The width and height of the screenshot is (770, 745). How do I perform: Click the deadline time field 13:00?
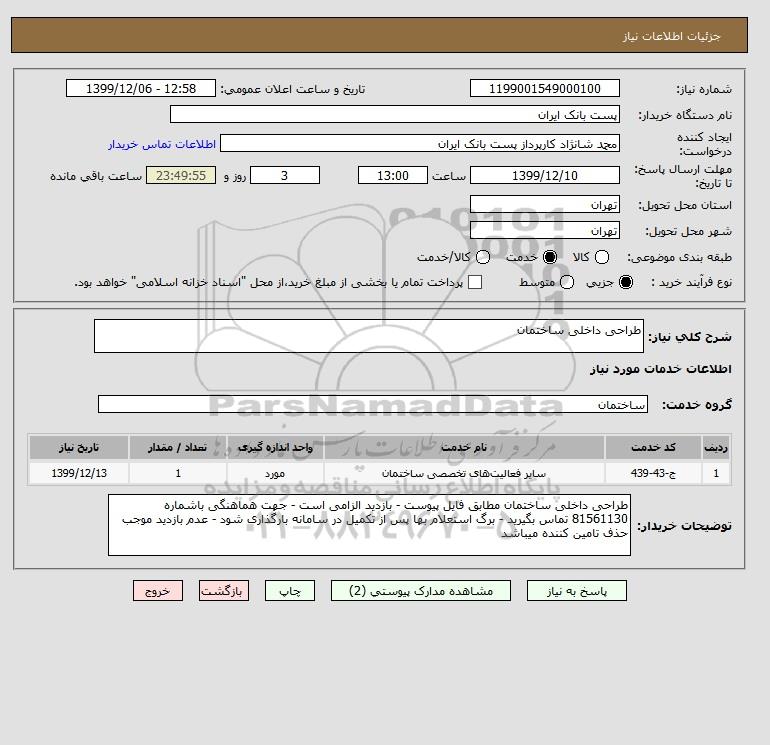pos(393,175)
